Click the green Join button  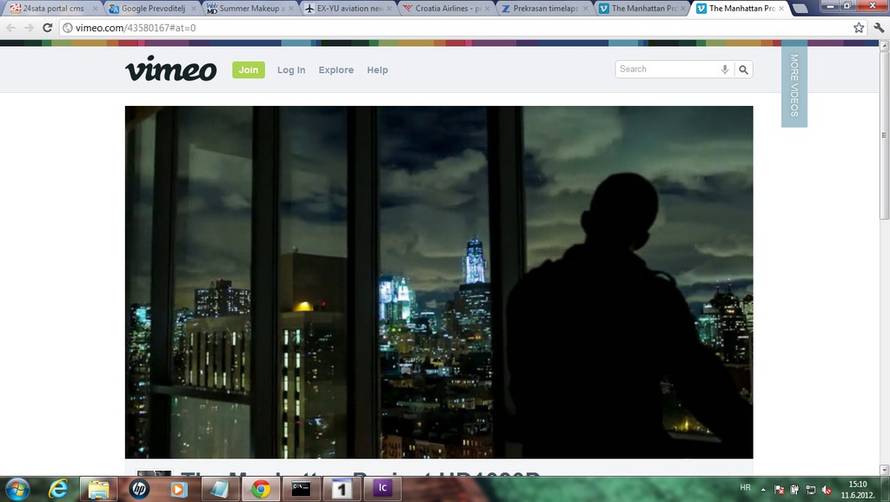coord(248,69)
